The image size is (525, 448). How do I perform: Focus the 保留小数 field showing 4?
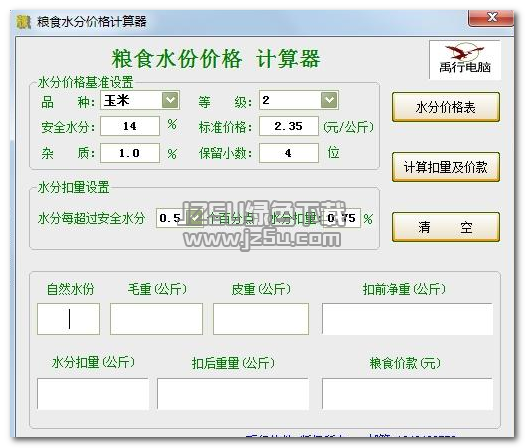click(x=289, y=153)
